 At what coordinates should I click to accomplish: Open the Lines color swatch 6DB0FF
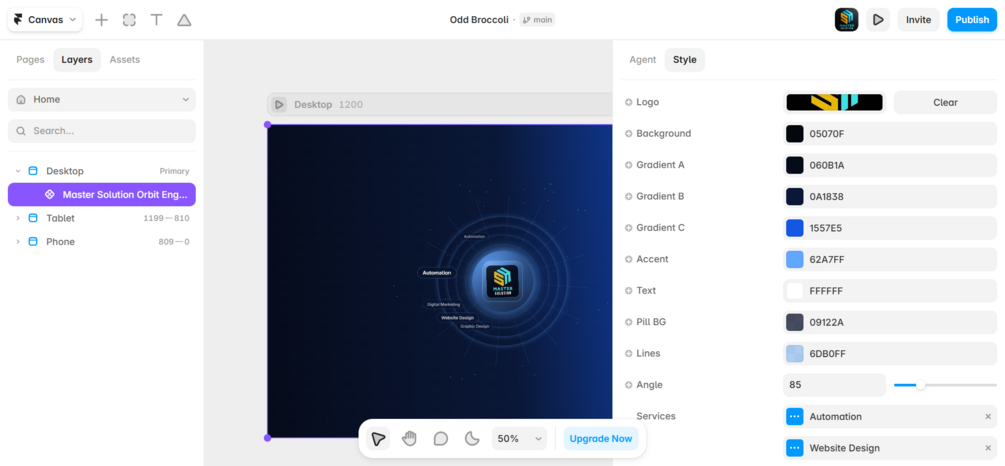click(x=795, y=354)
